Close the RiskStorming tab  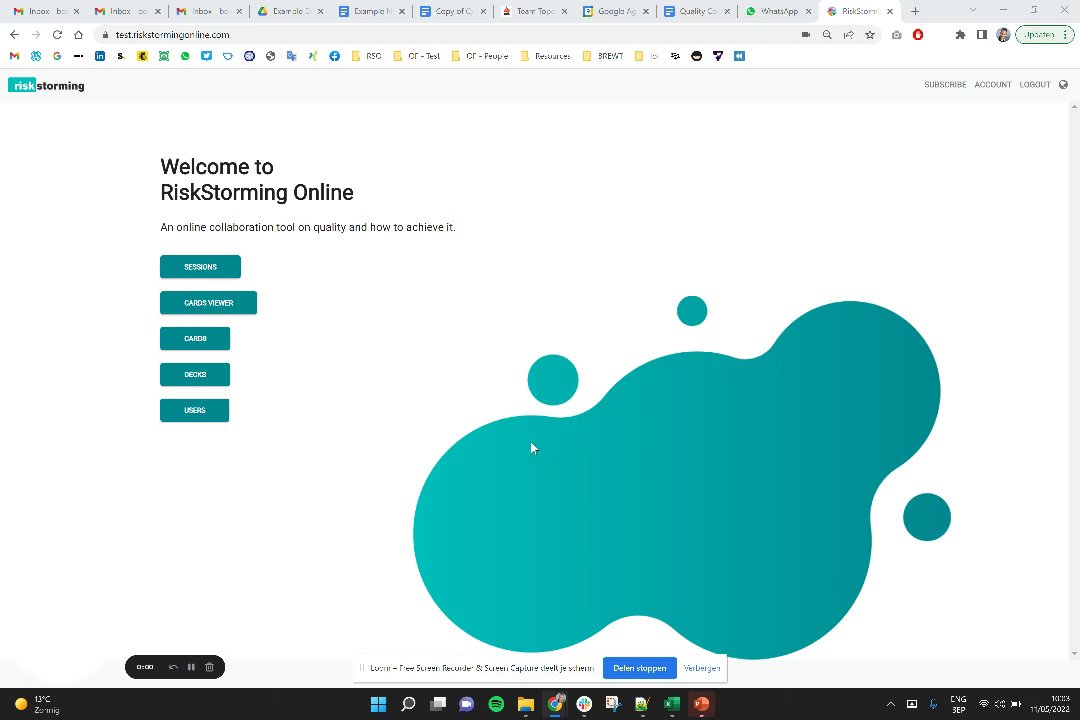point(890,11)
